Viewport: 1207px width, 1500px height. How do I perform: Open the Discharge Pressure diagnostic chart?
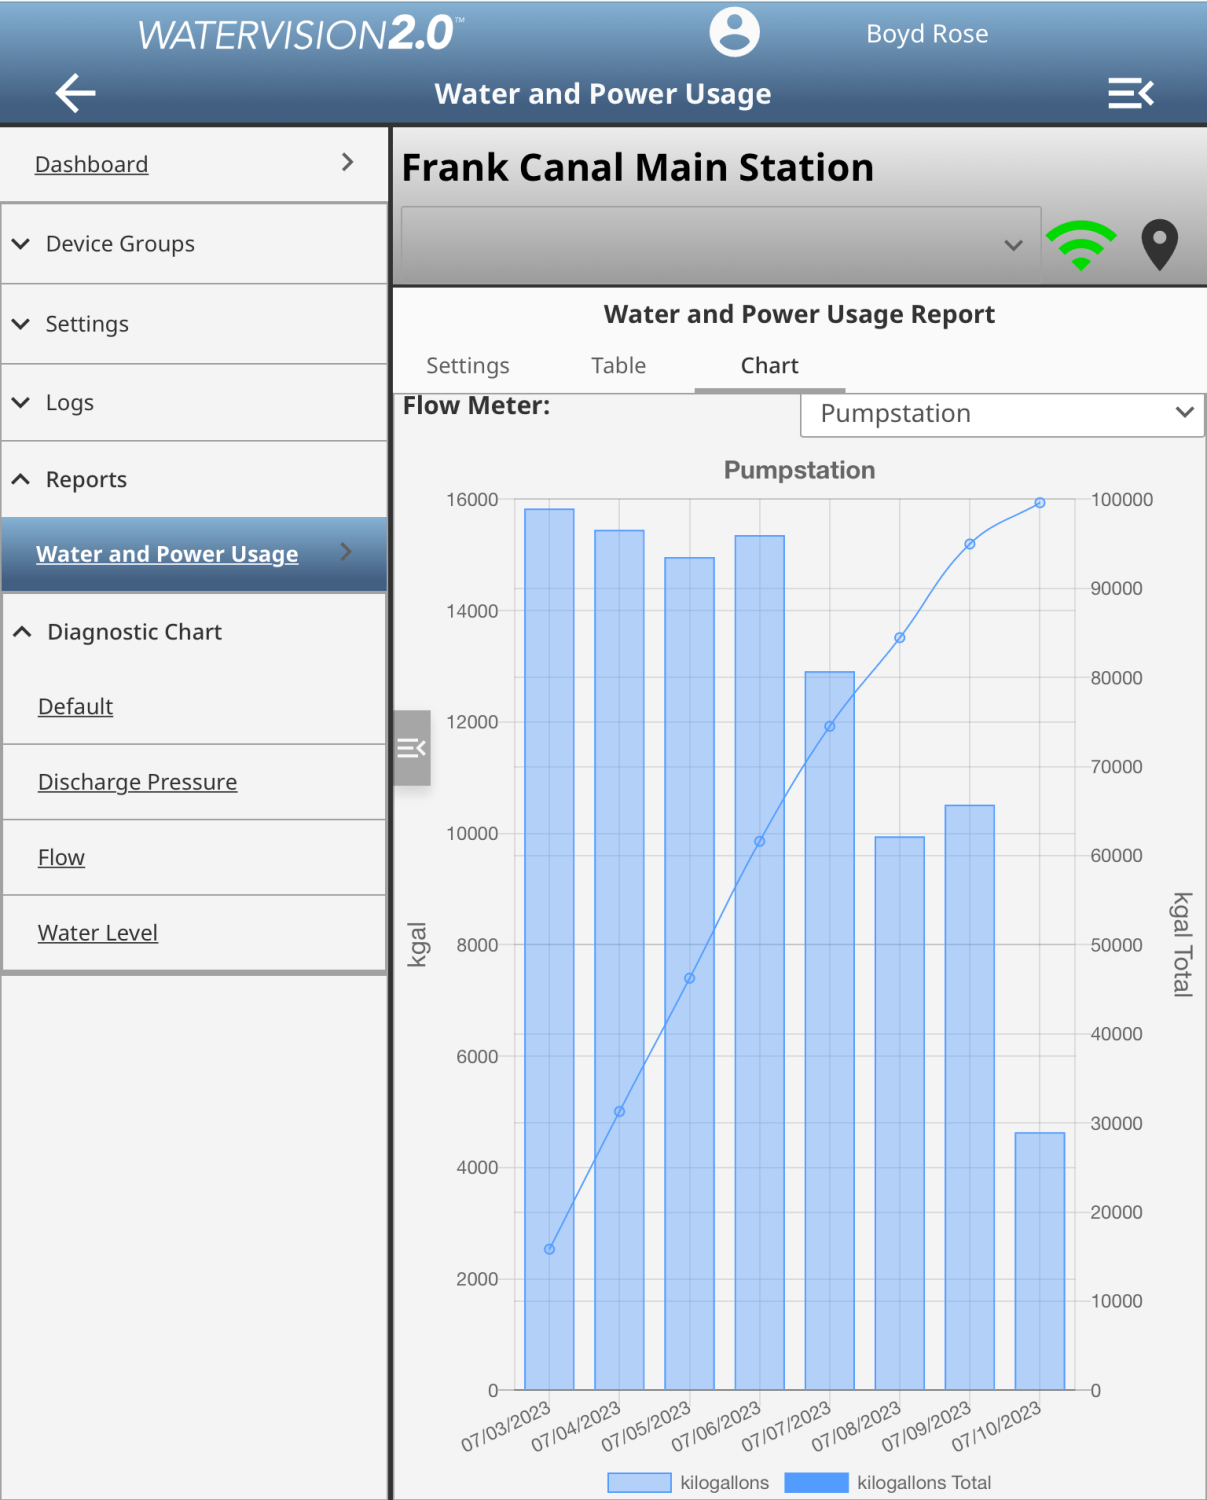coord(137,782)
